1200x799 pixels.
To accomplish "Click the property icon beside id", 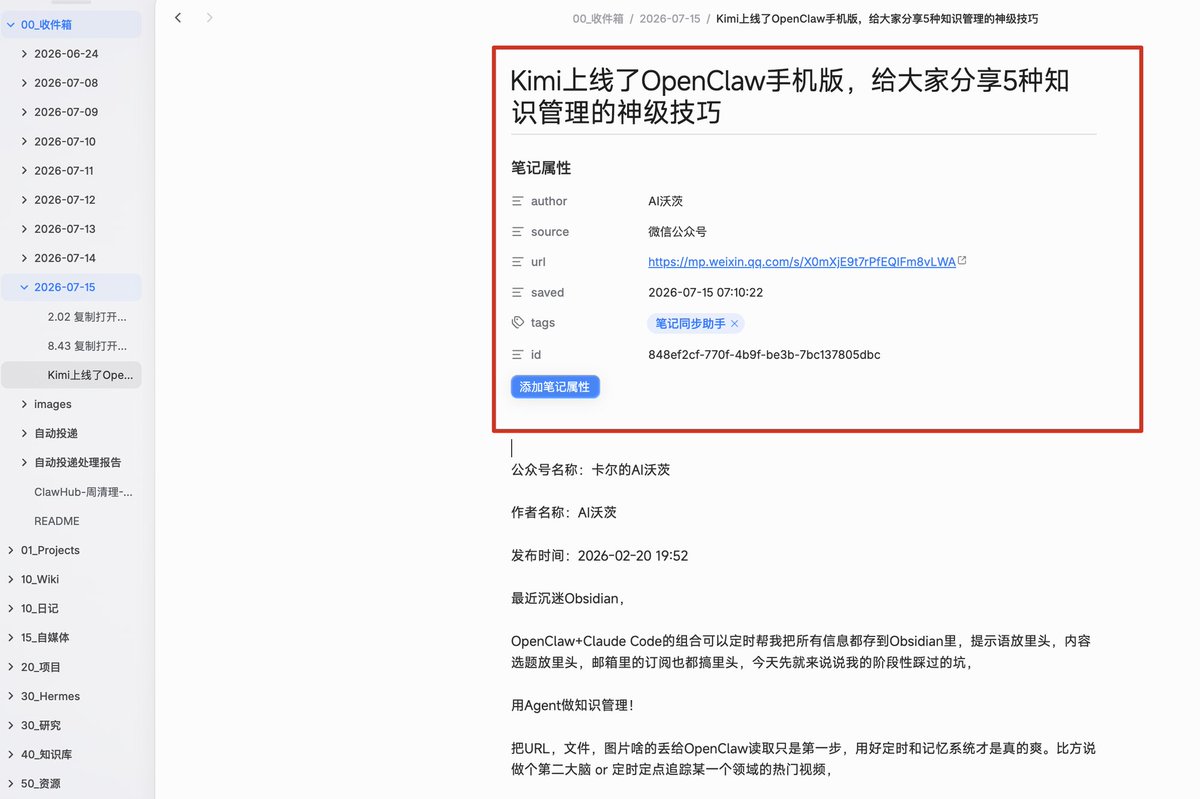I will (517, 354).
